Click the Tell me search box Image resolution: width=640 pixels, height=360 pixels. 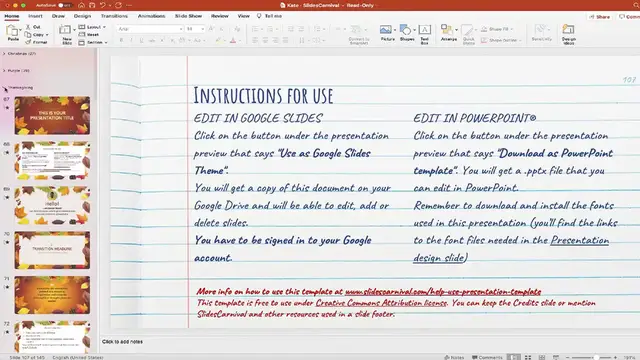(269, 16)
